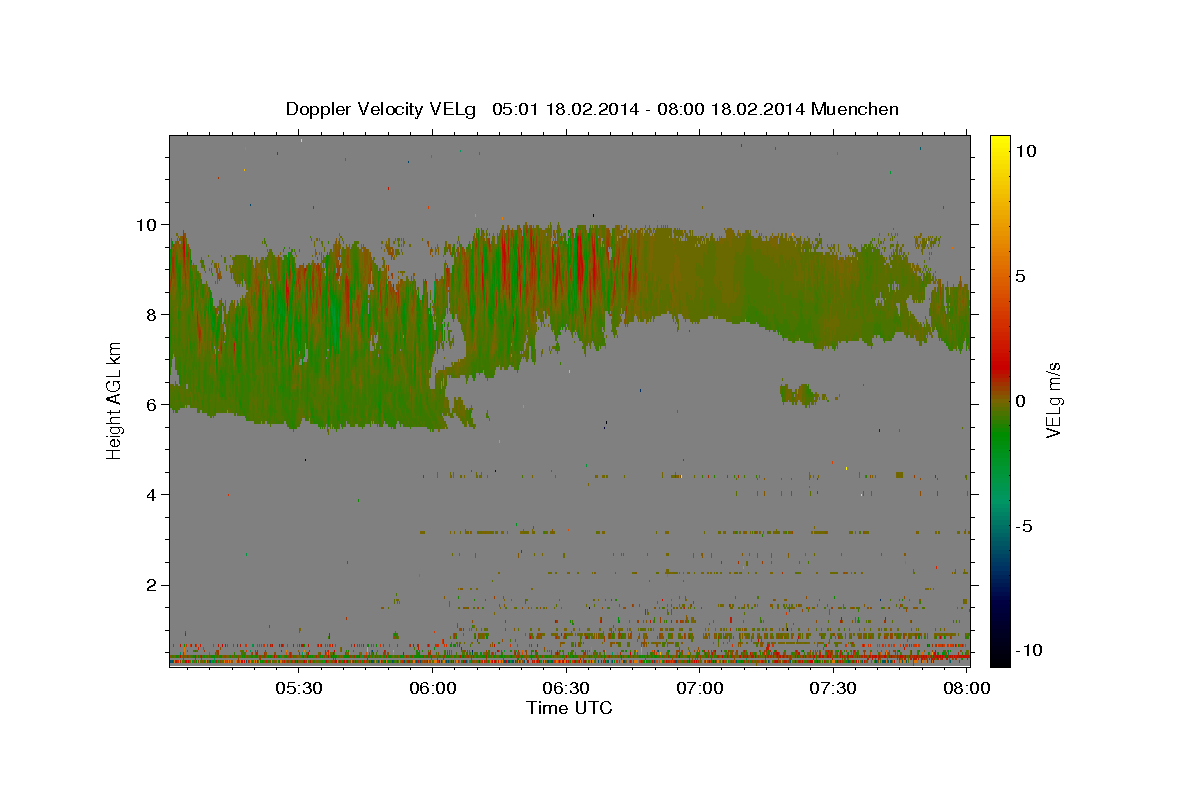Click the colorbar tick label '-5'
The width and height of the screenshot is (1200, 800).
tap(1023, 526)
